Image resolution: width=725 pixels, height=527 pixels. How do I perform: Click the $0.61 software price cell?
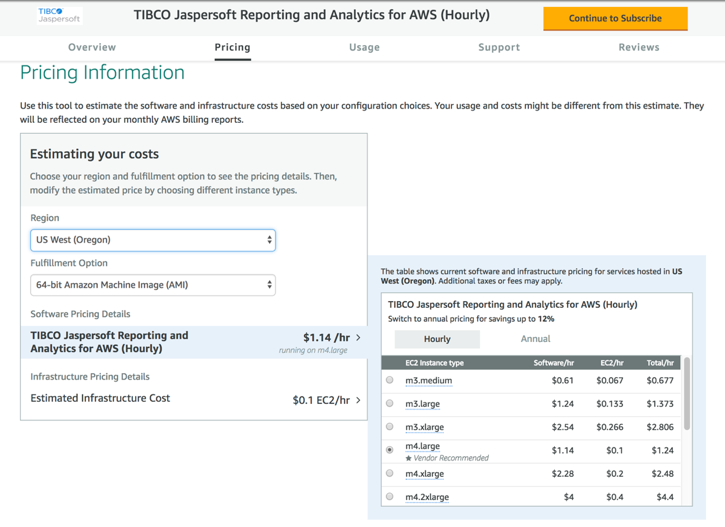(x=563, y=380)
